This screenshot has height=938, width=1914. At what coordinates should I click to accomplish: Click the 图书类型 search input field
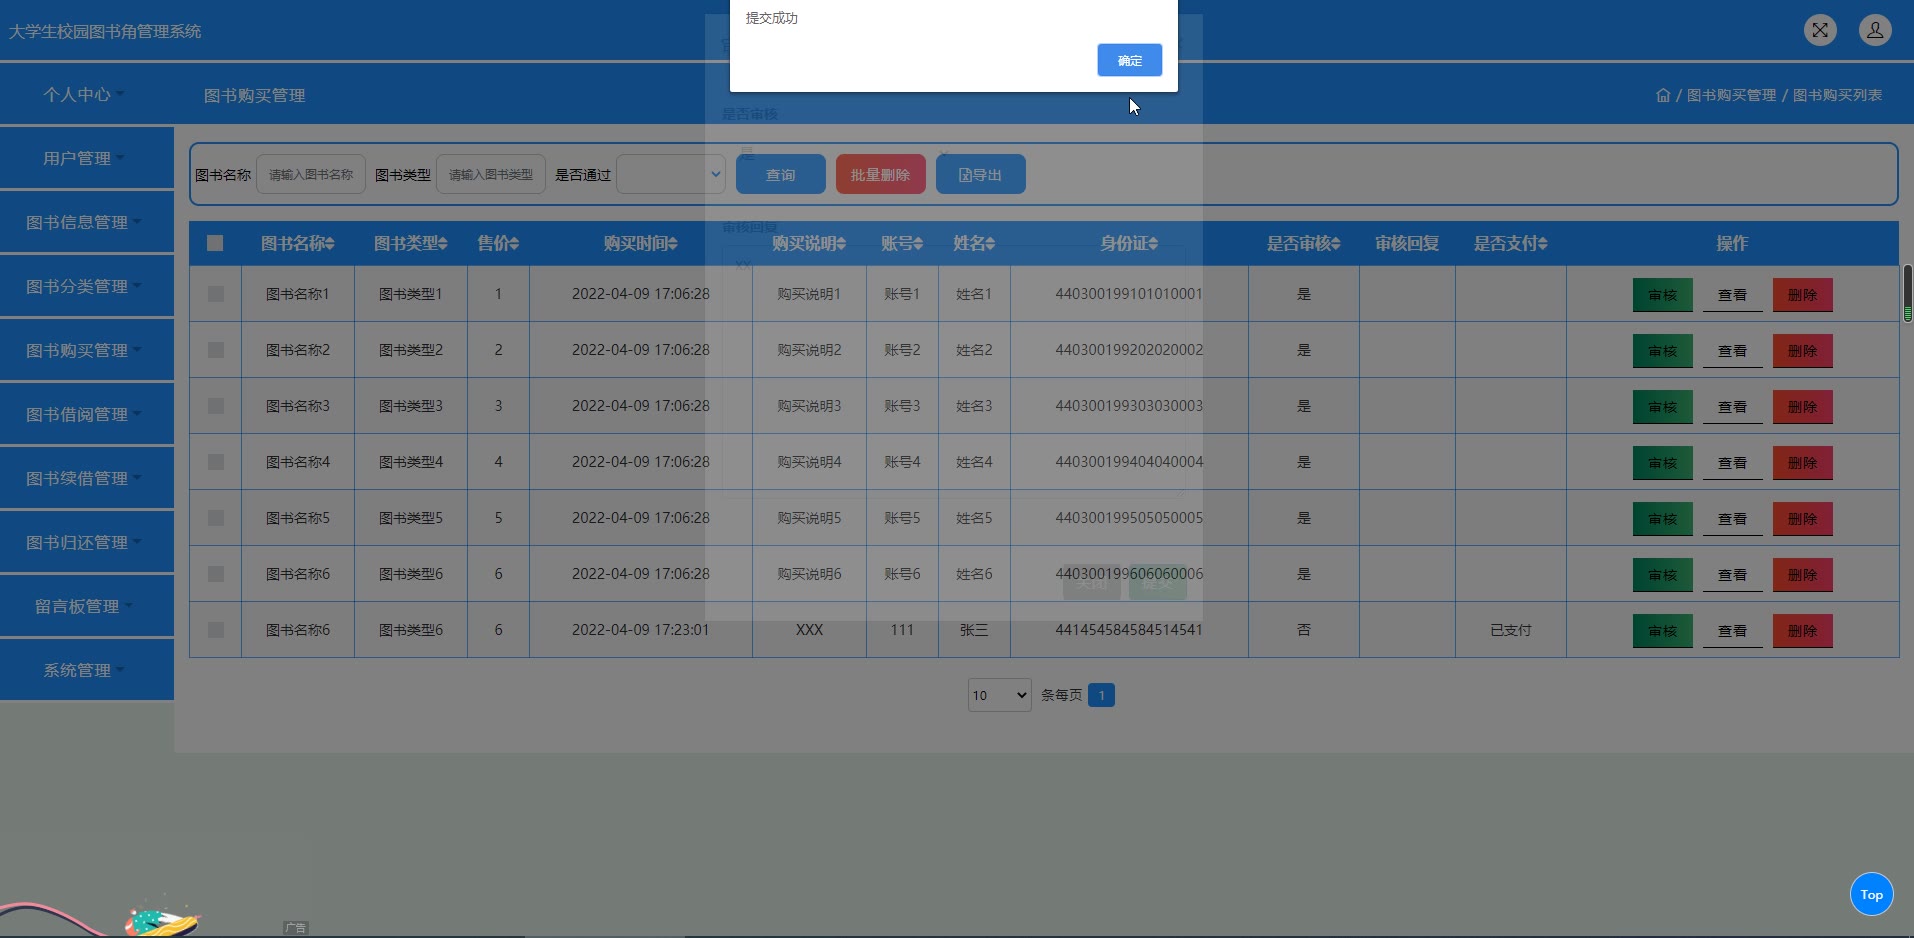491,174
